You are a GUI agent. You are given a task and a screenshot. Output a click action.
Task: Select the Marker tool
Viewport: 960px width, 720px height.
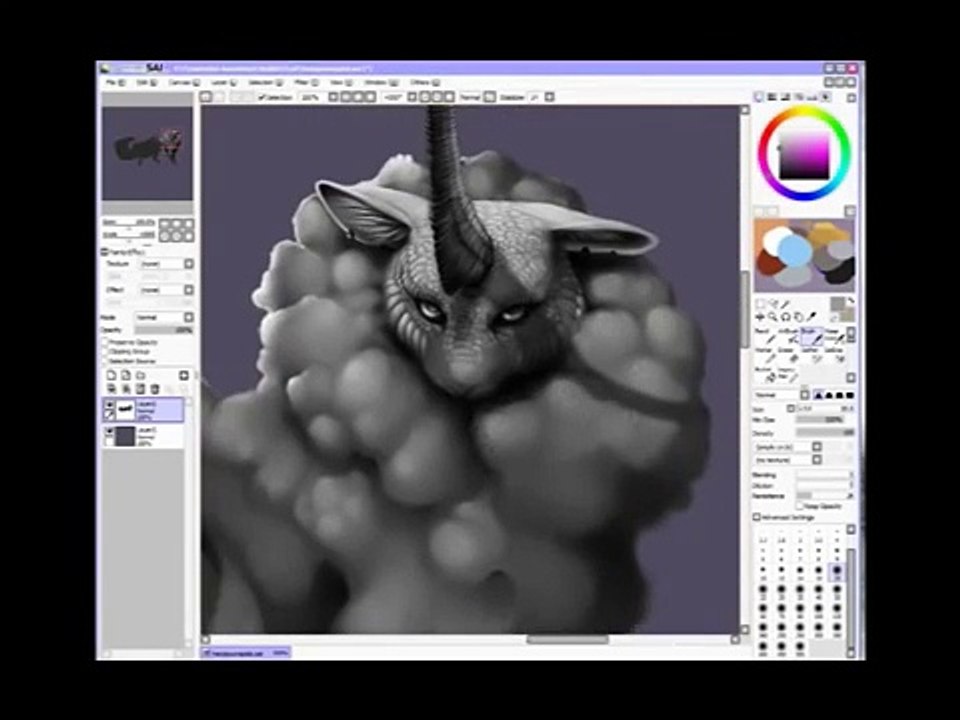[x=763, y=355]
